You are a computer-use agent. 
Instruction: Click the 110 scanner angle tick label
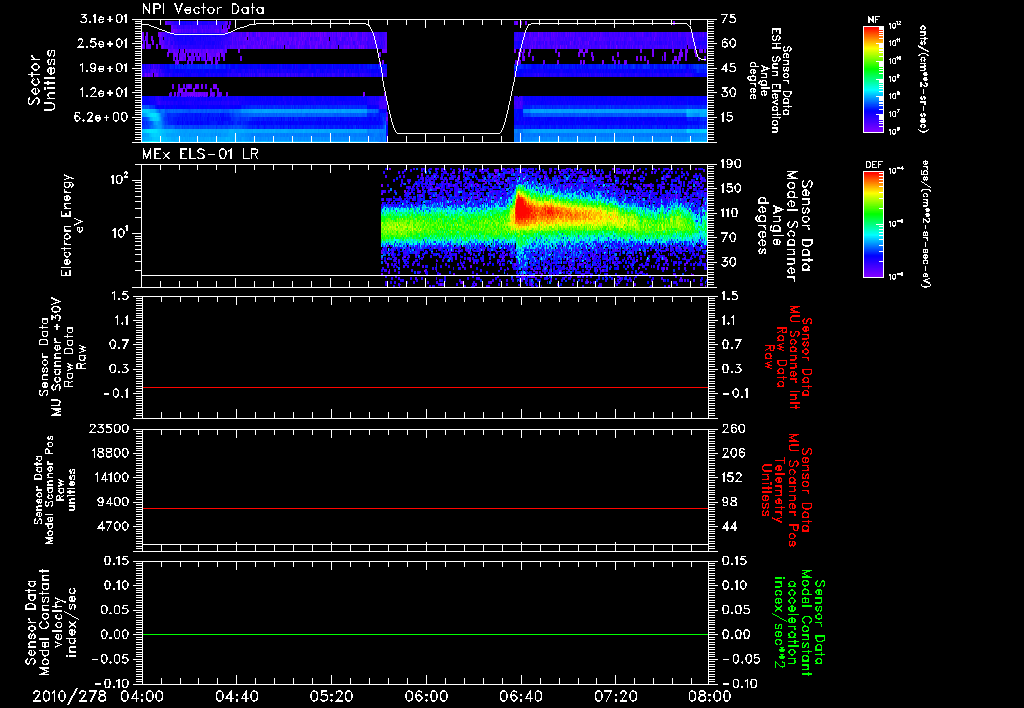pyautogui.click(x=731, y=213)
